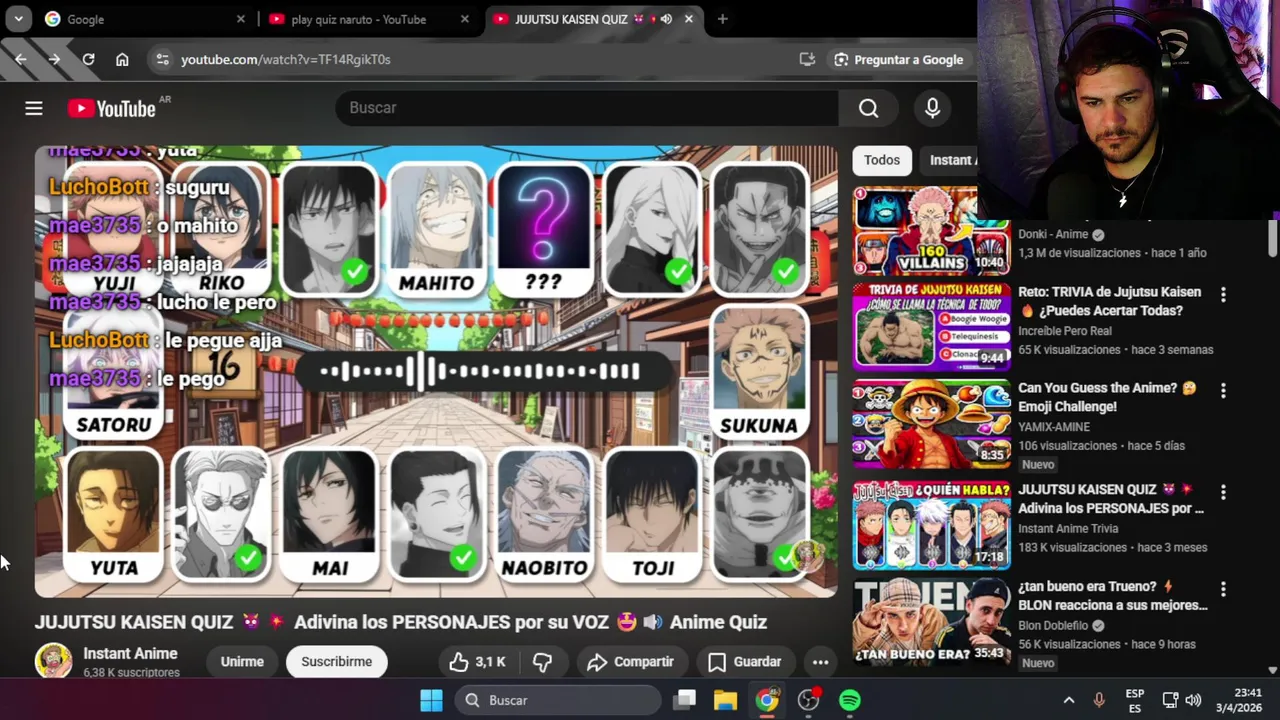Focus the YouTube Buscar search field

coord(587,108)
